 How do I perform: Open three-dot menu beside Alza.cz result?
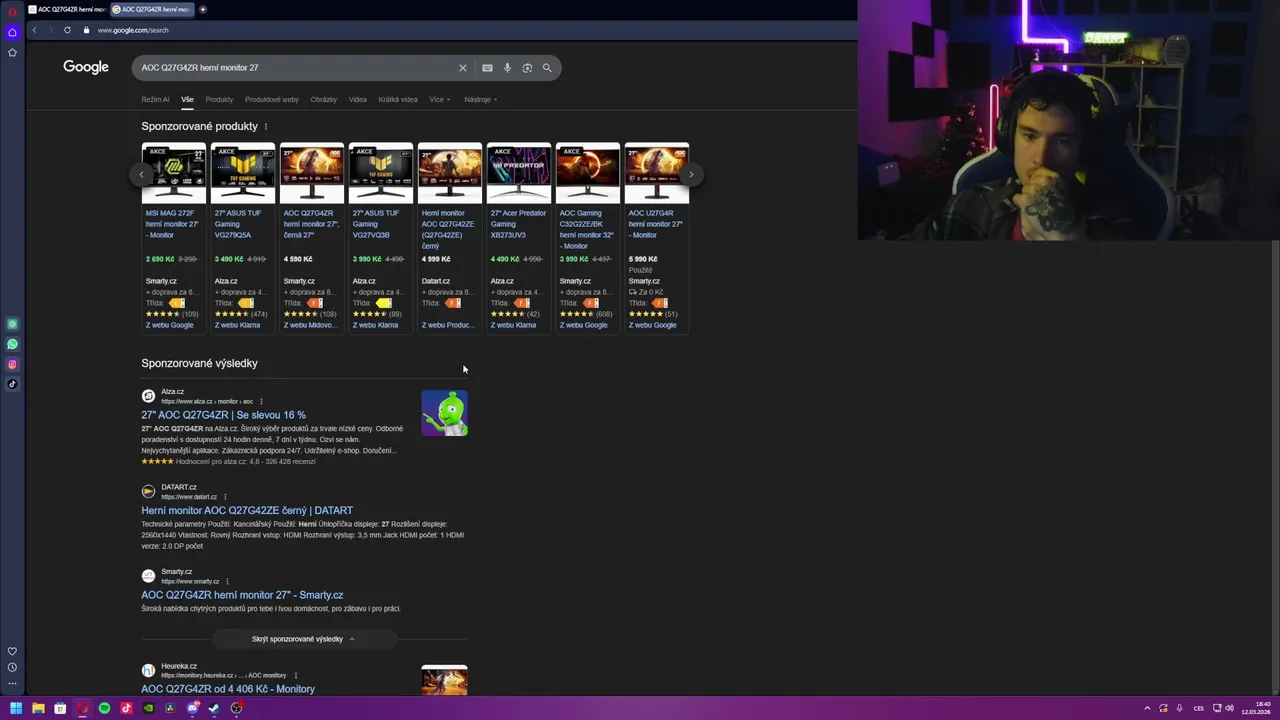[x=261, y=401]
